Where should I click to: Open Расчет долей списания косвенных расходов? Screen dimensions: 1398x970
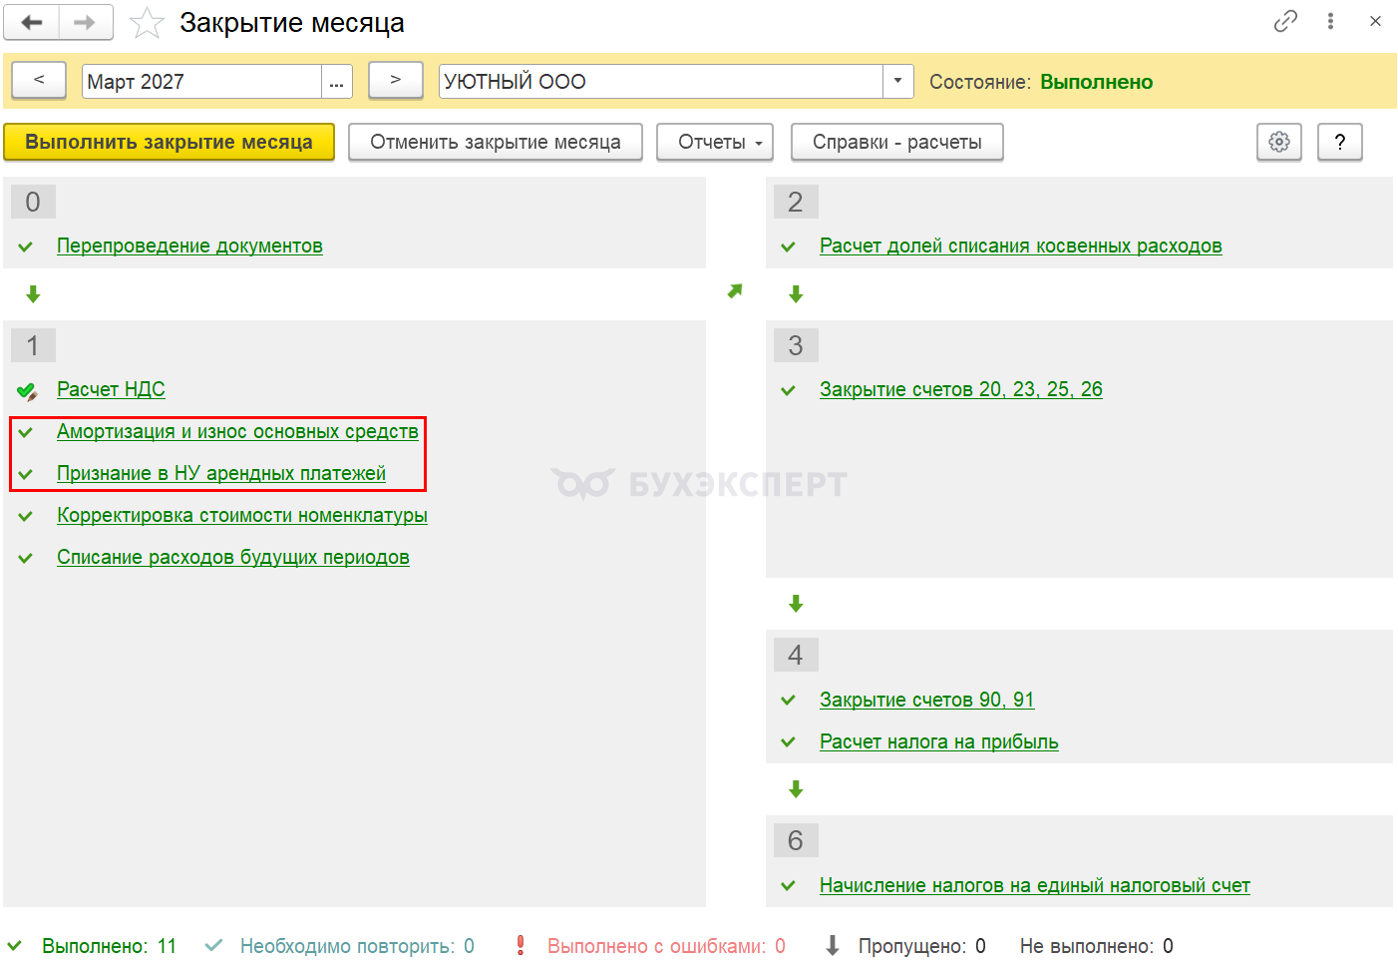(1021, 246)
